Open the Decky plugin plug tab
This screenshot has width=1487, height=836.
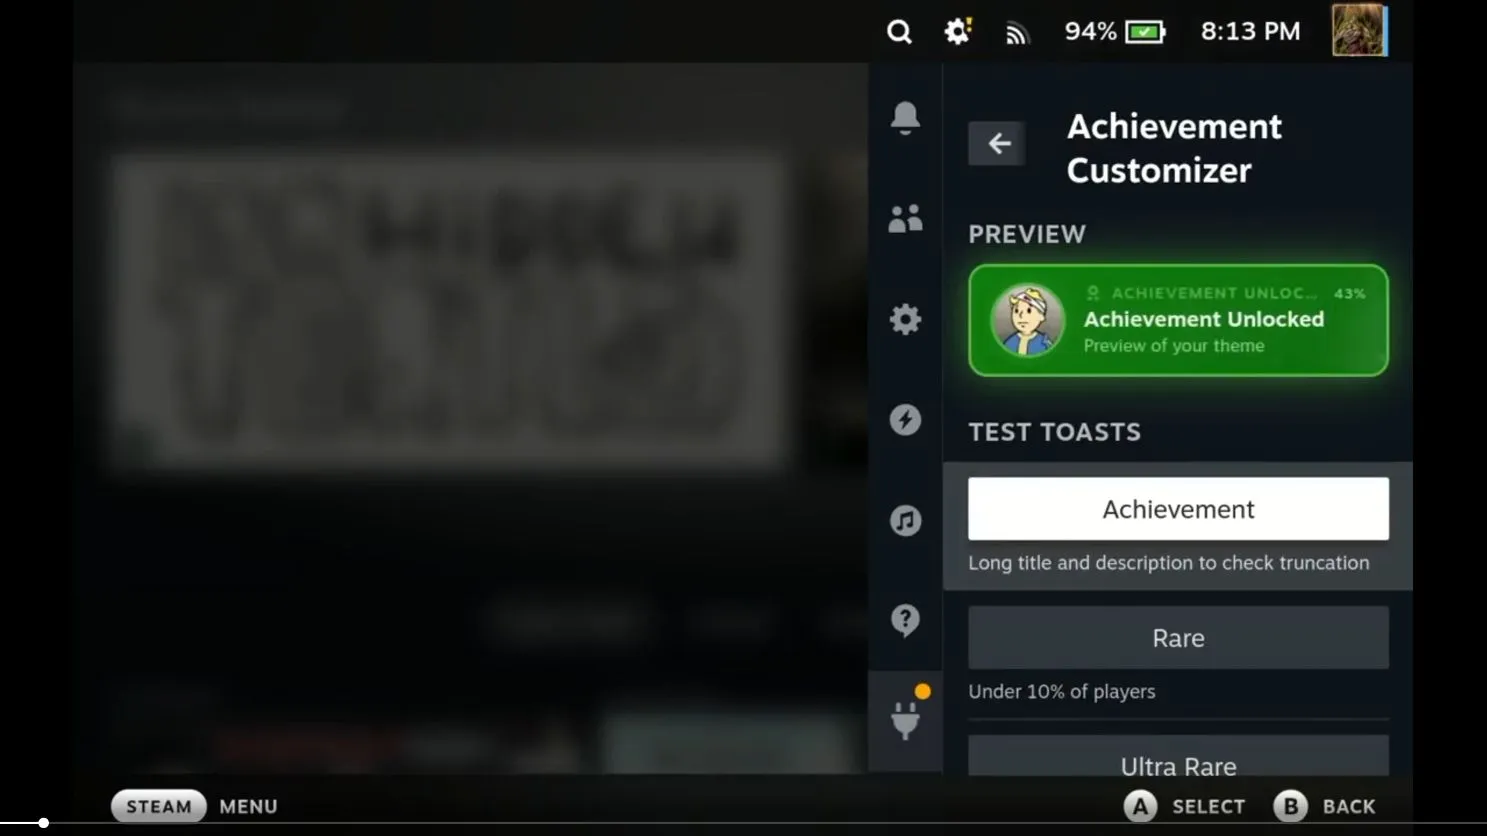[x=905, y=720]
